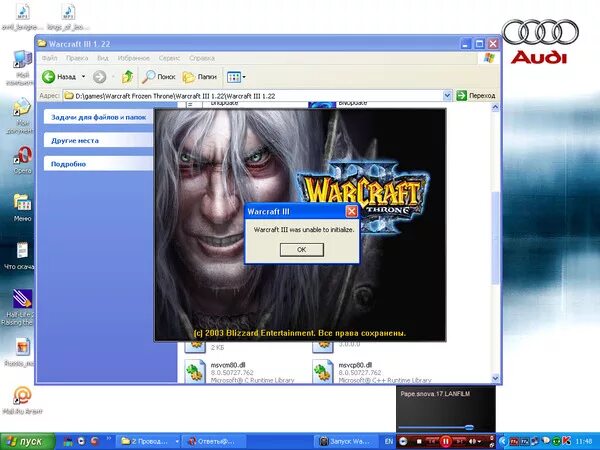The height and width of the screenshot is (450, 600).
Task: Click the media toolbar volume button
Action: pos(473,442)
